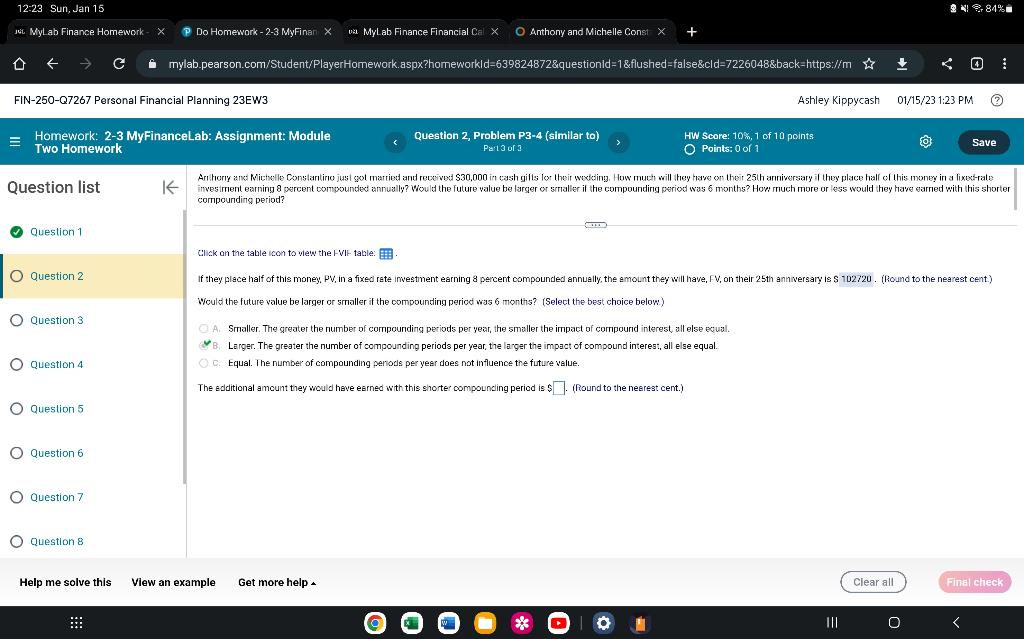Click the Save button
The image size is (1024, 639).
(x=984, y=142)
